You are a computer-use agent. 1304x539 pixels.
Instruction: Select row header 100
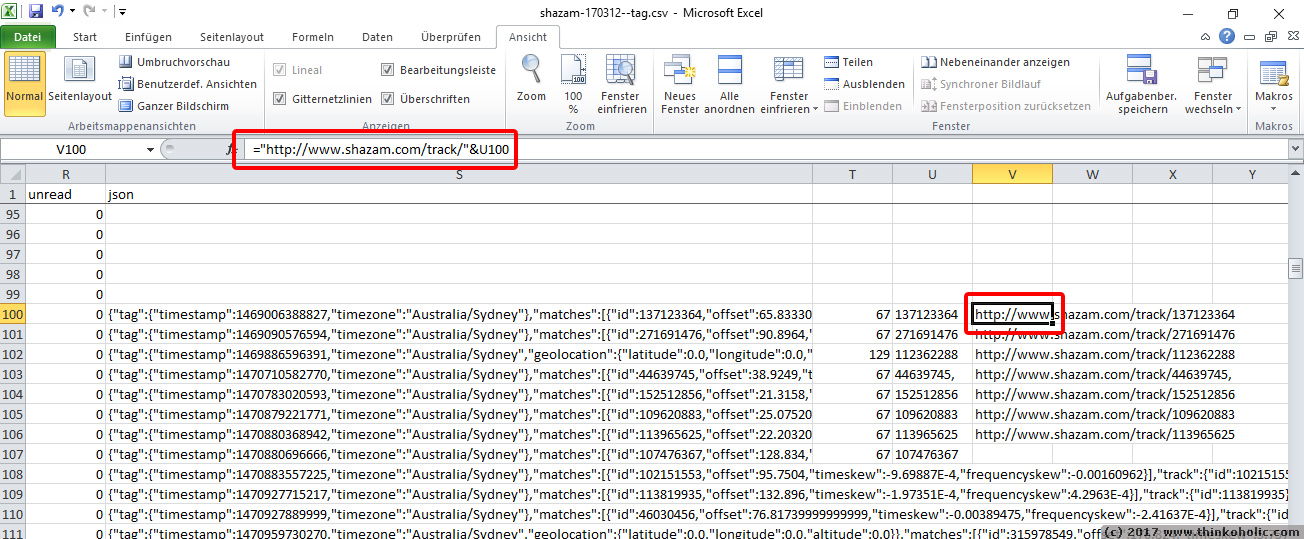13,314
